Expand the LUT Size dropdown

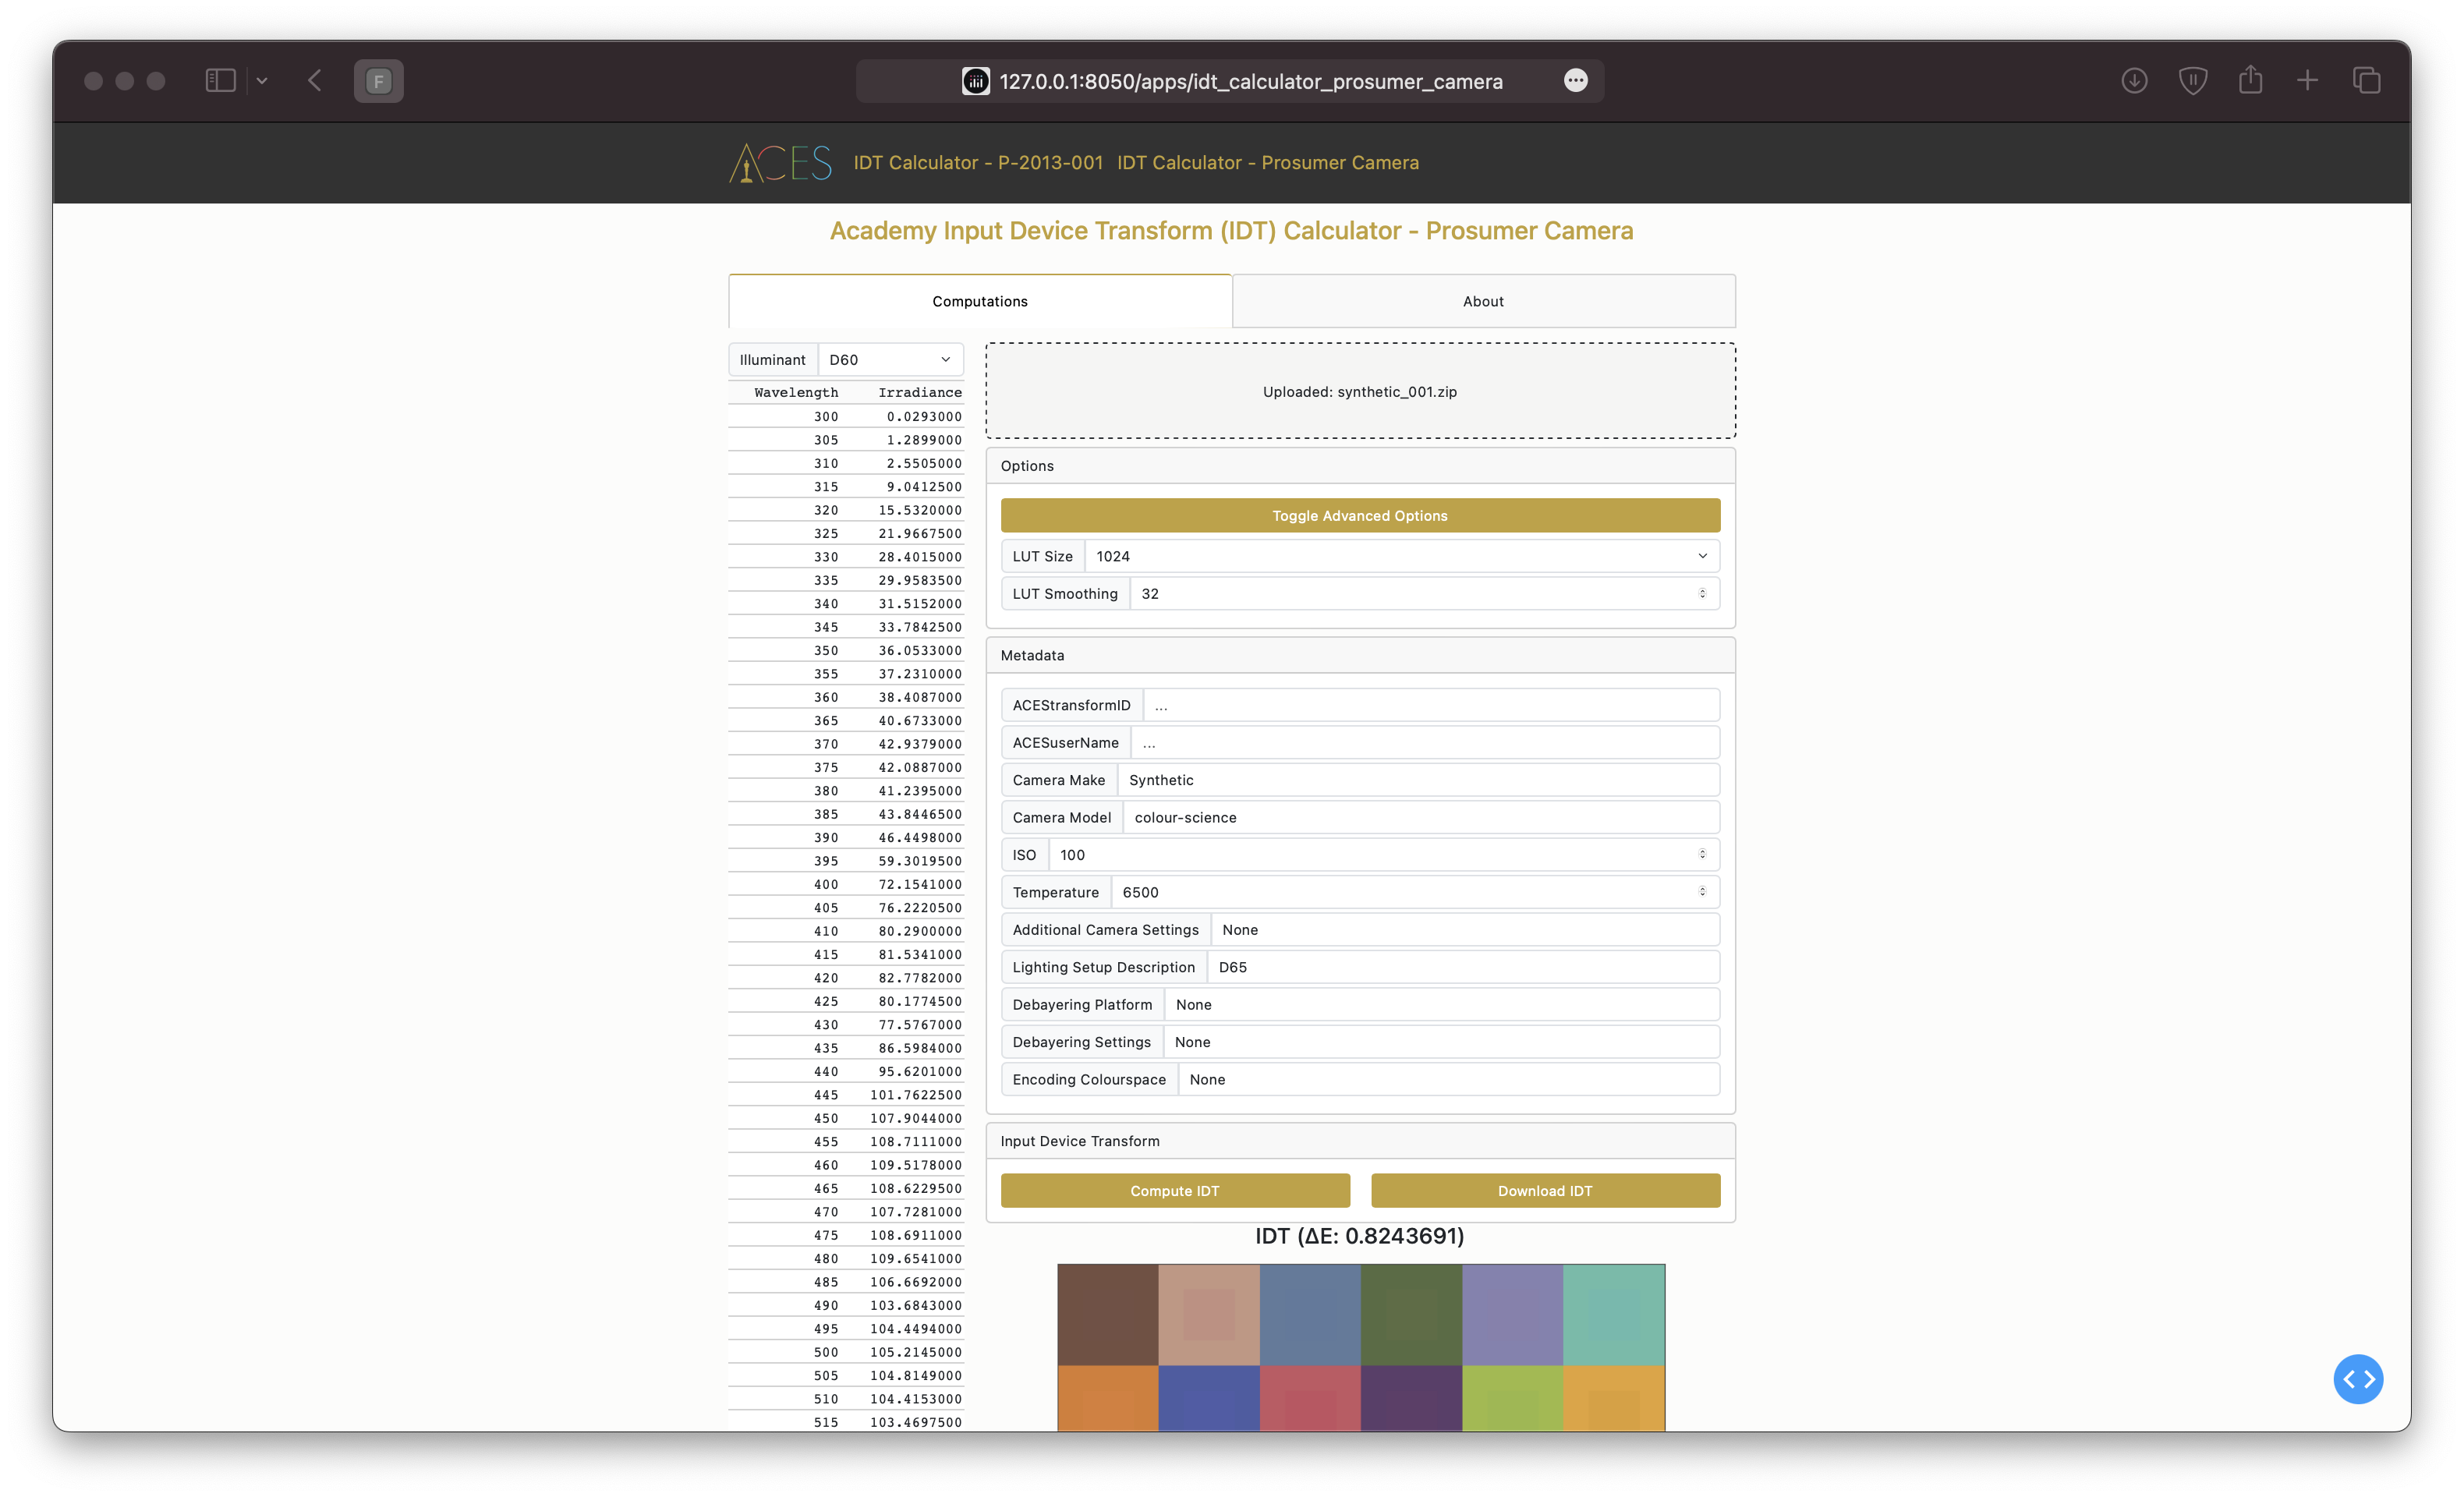click(1400, 556)
